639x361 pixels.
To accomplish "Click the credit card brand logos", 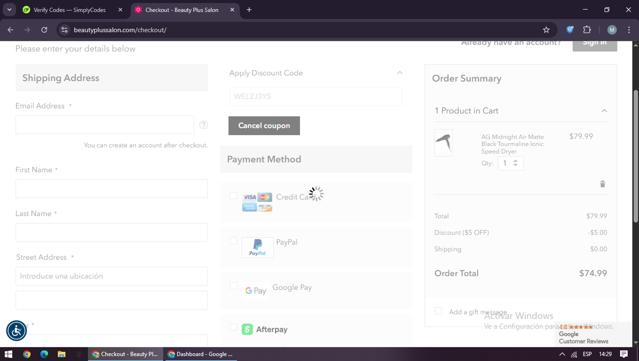I will [x=257, y=203].
